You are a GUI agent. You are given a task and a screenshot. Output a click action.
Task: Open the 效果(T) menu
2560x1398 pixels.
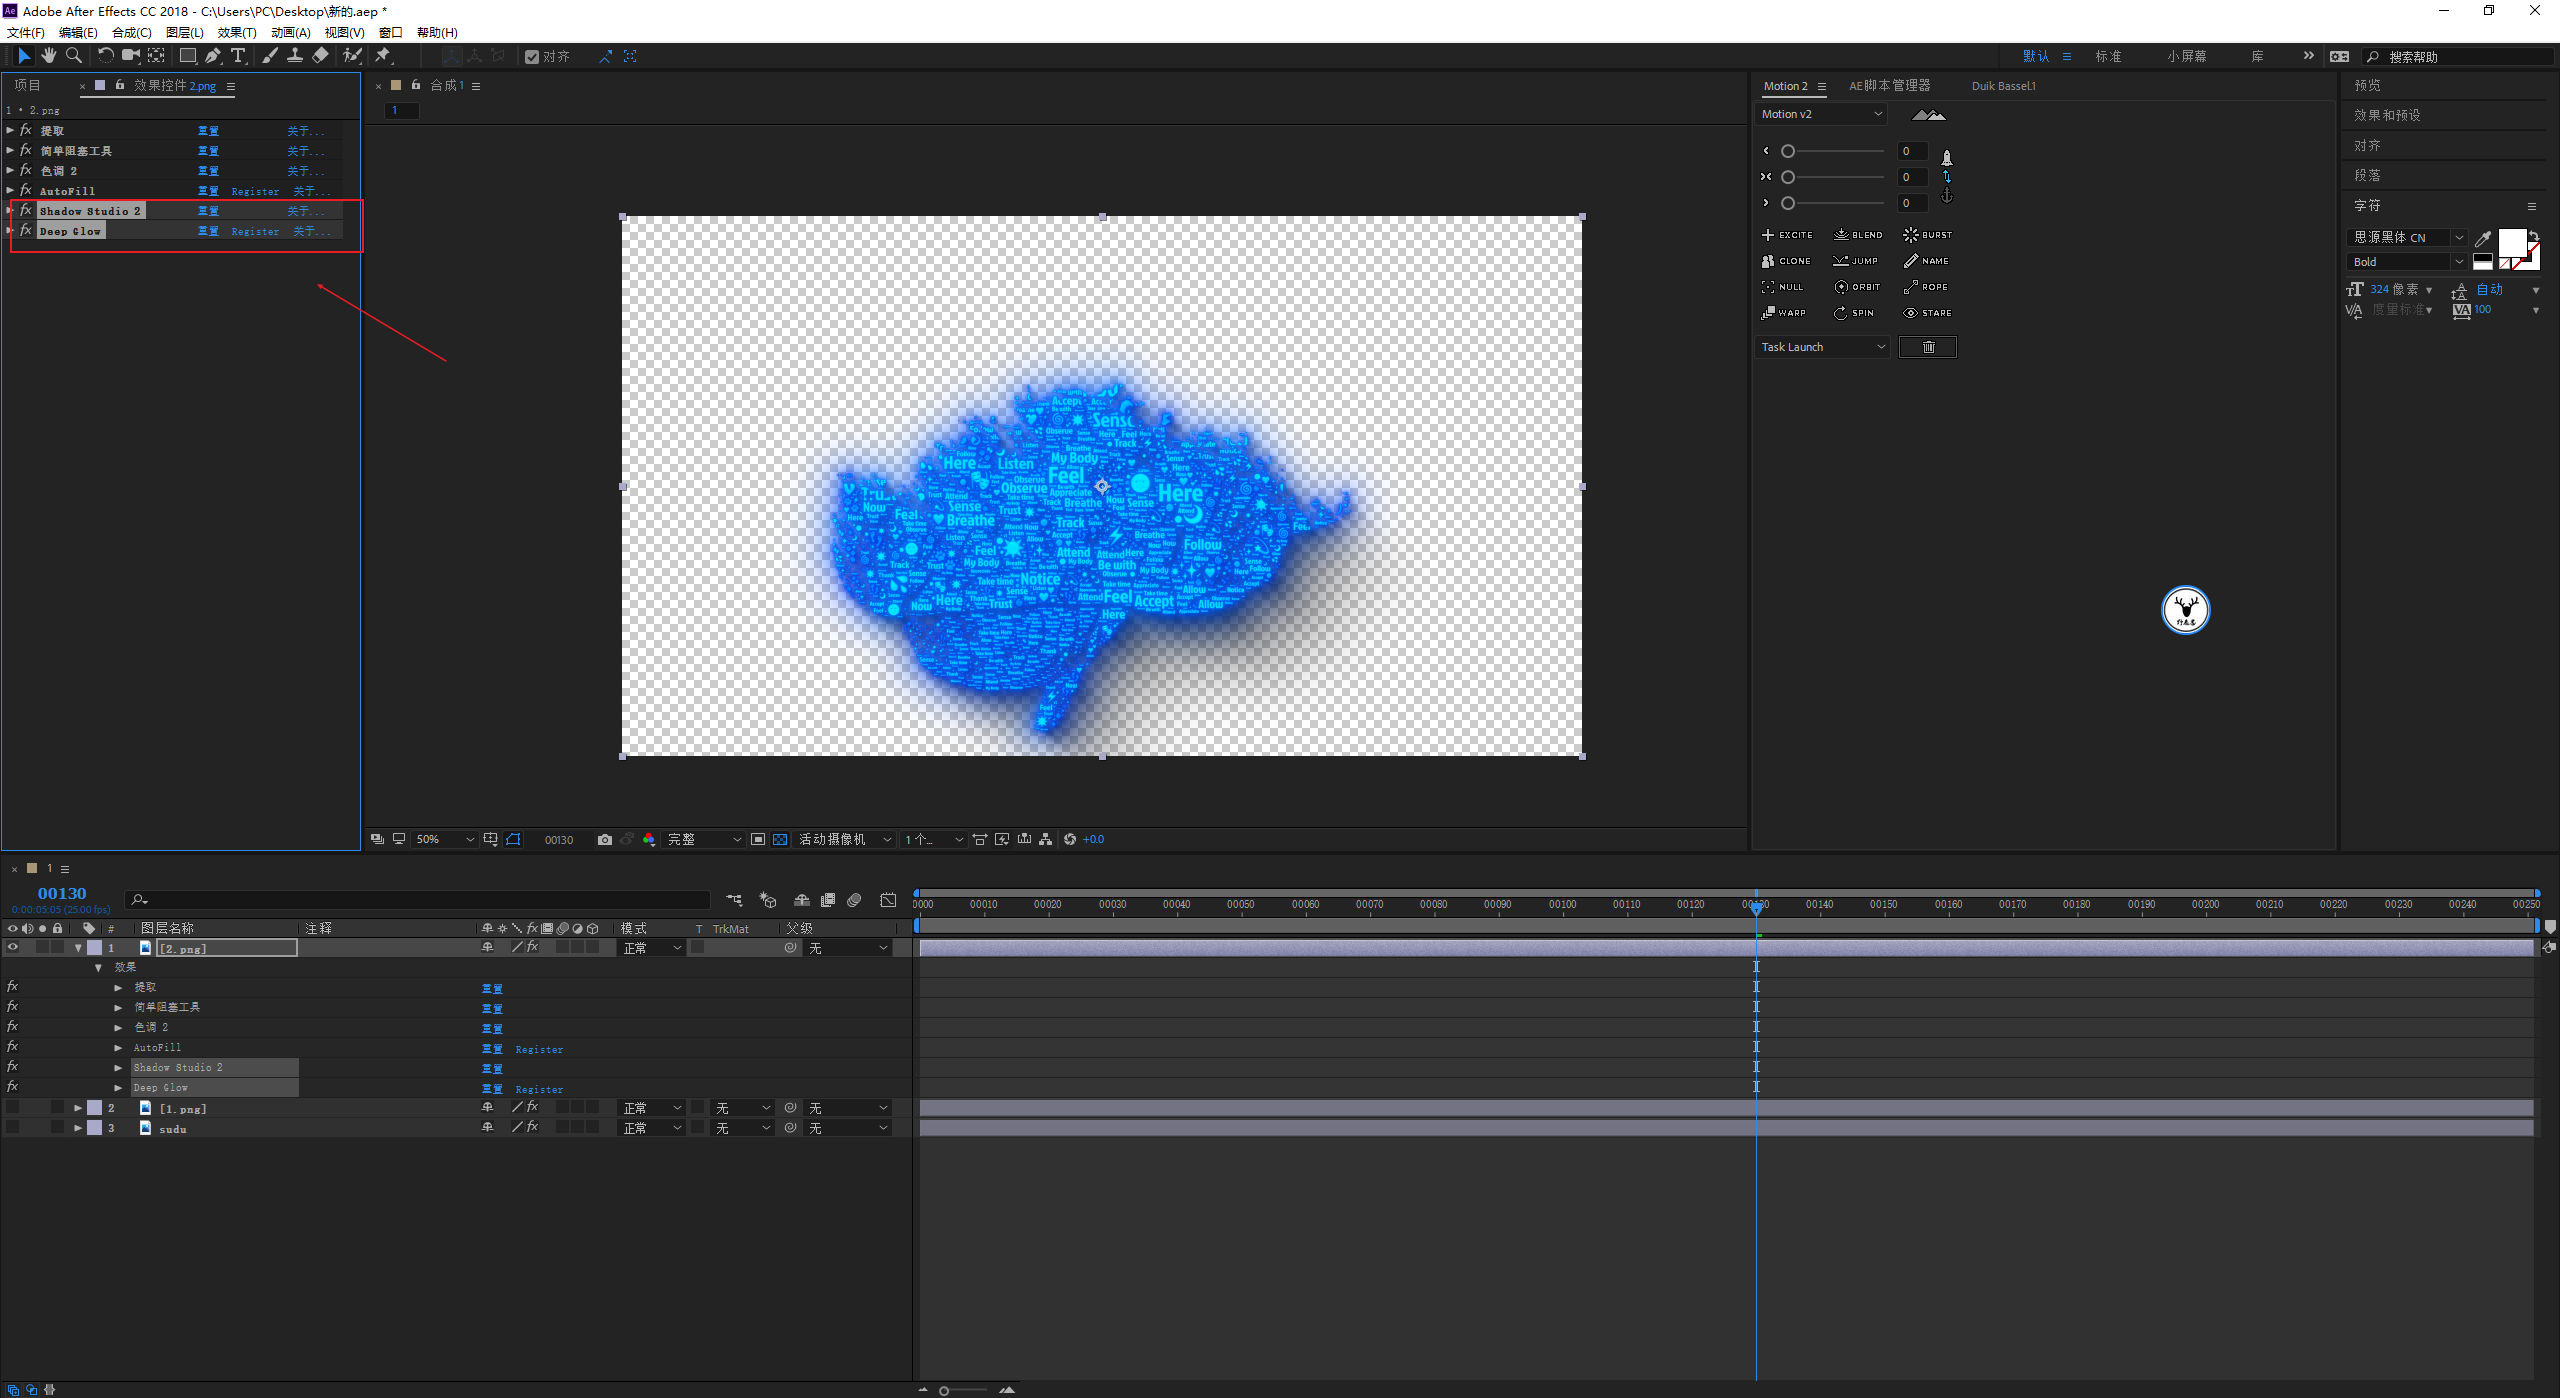(x=237, y=32)
